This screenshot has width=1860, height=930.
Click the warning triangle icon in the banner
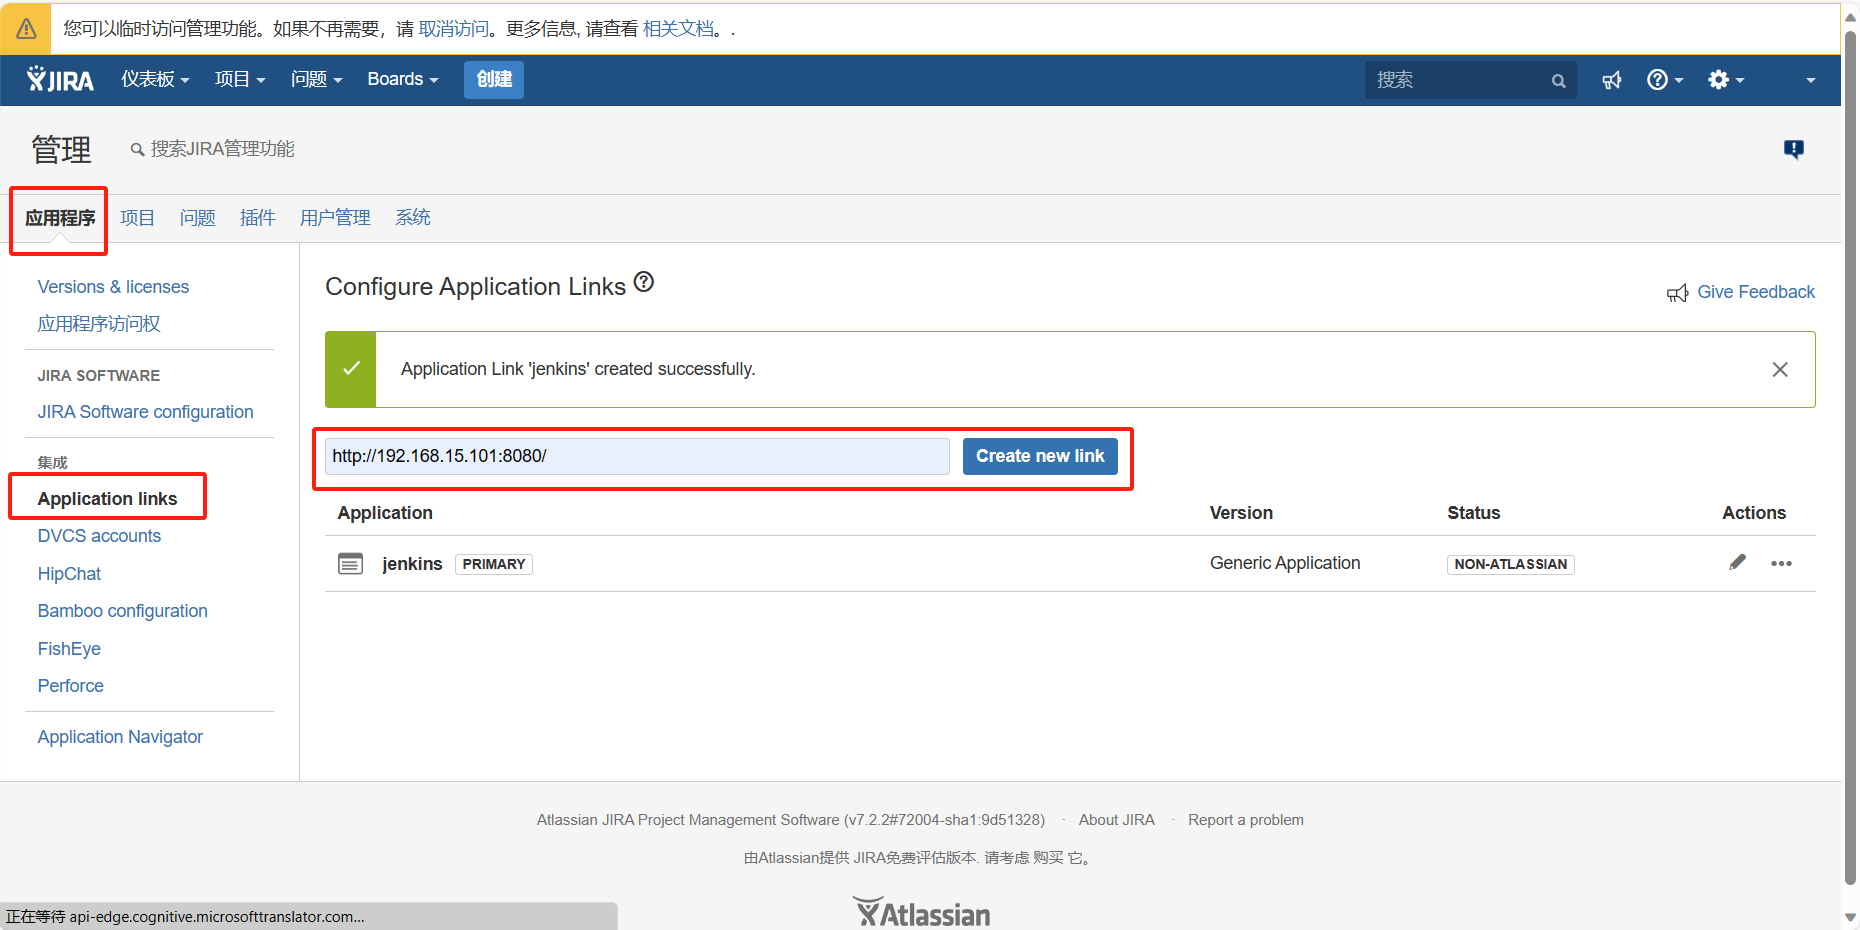click(x=26, y=29)
